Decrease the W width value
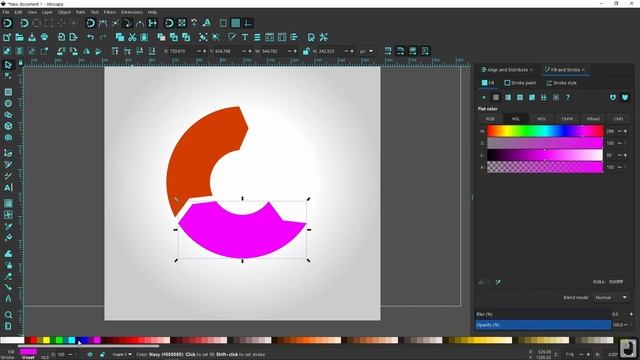The image size is (640, 360). tap(289, 51)
